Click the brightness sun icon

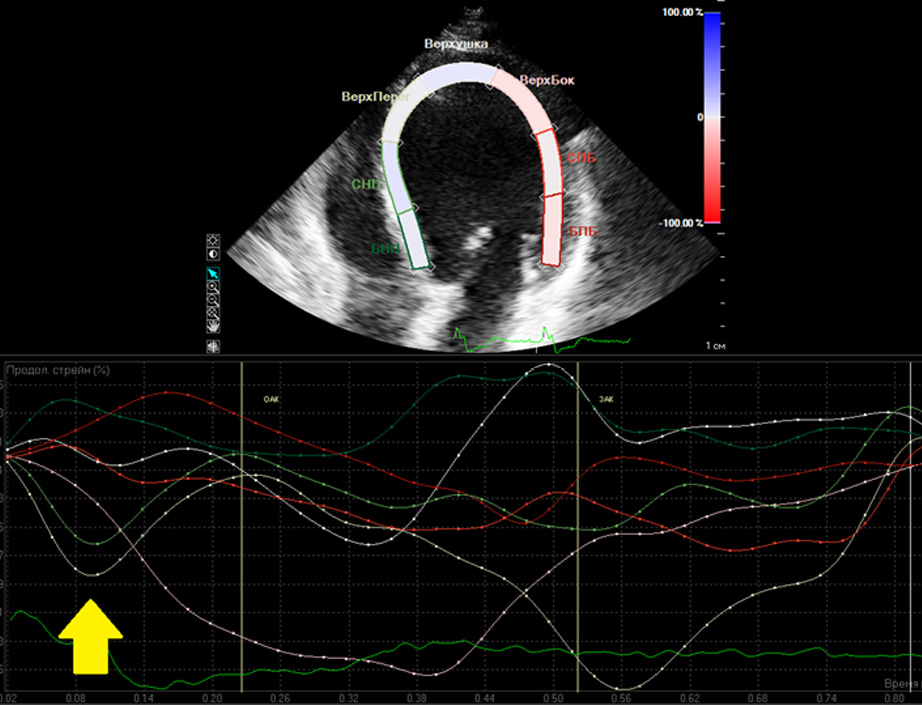pos(213,241)
